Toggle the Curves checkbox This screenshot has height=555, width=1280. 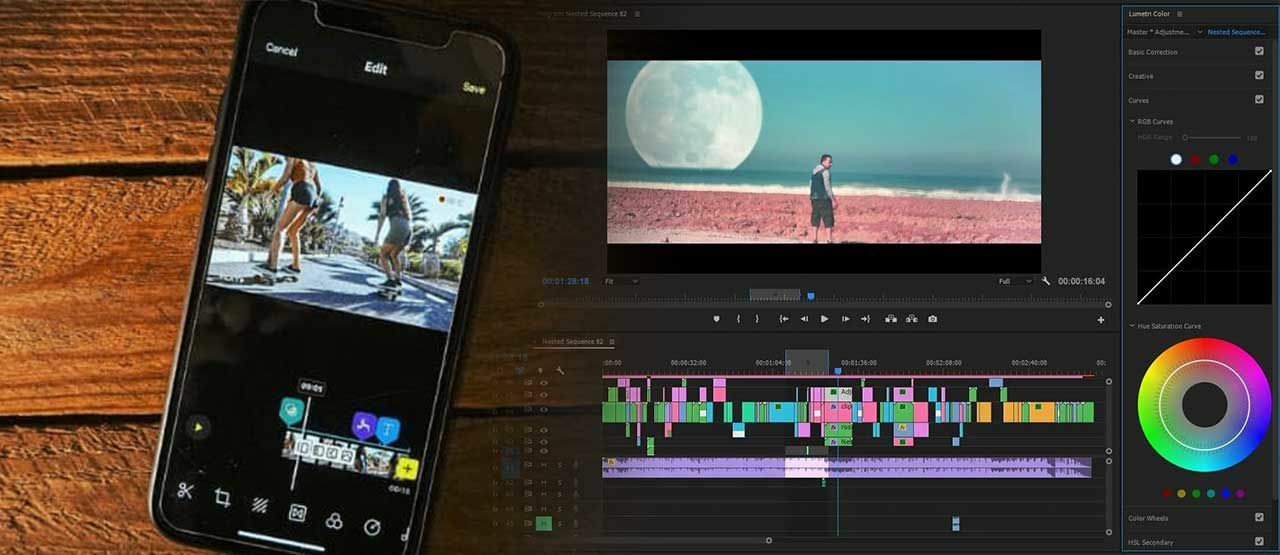coord(1259,99)
